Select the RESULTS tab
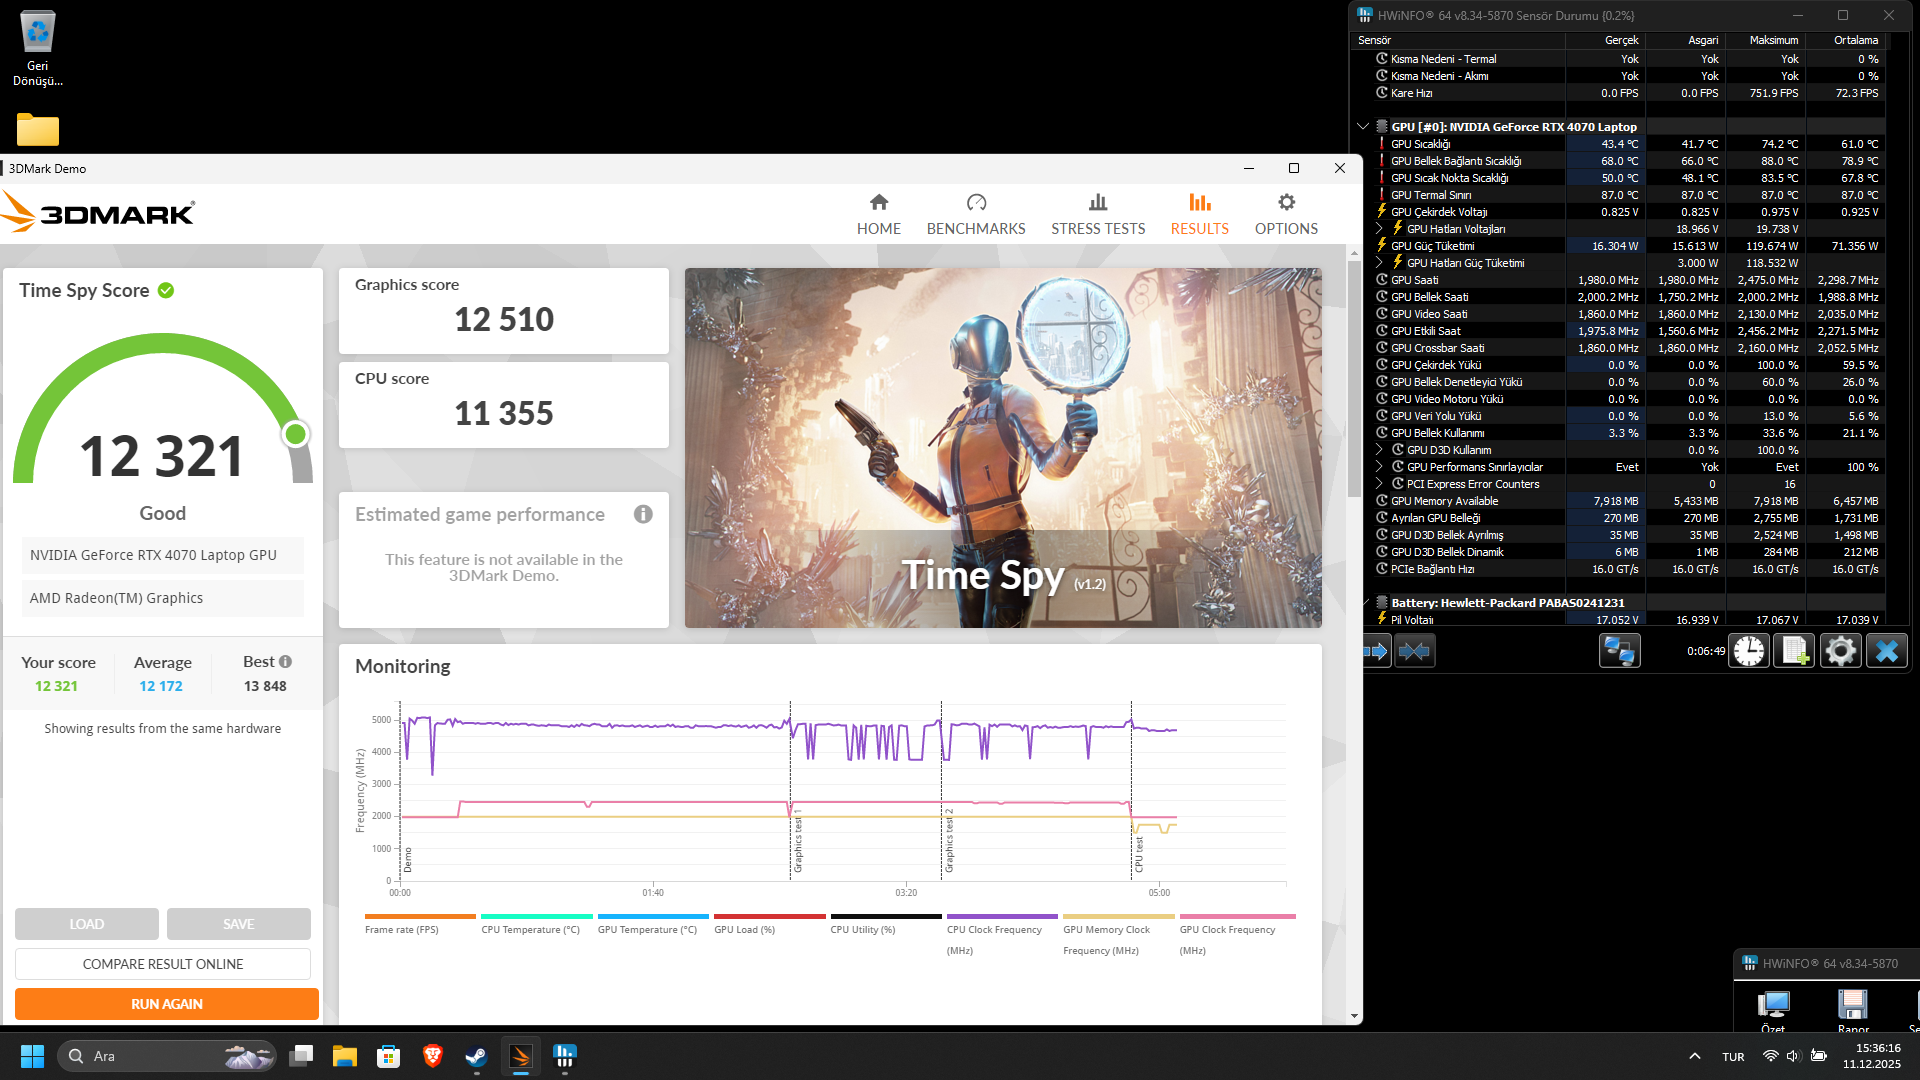 1200,214
